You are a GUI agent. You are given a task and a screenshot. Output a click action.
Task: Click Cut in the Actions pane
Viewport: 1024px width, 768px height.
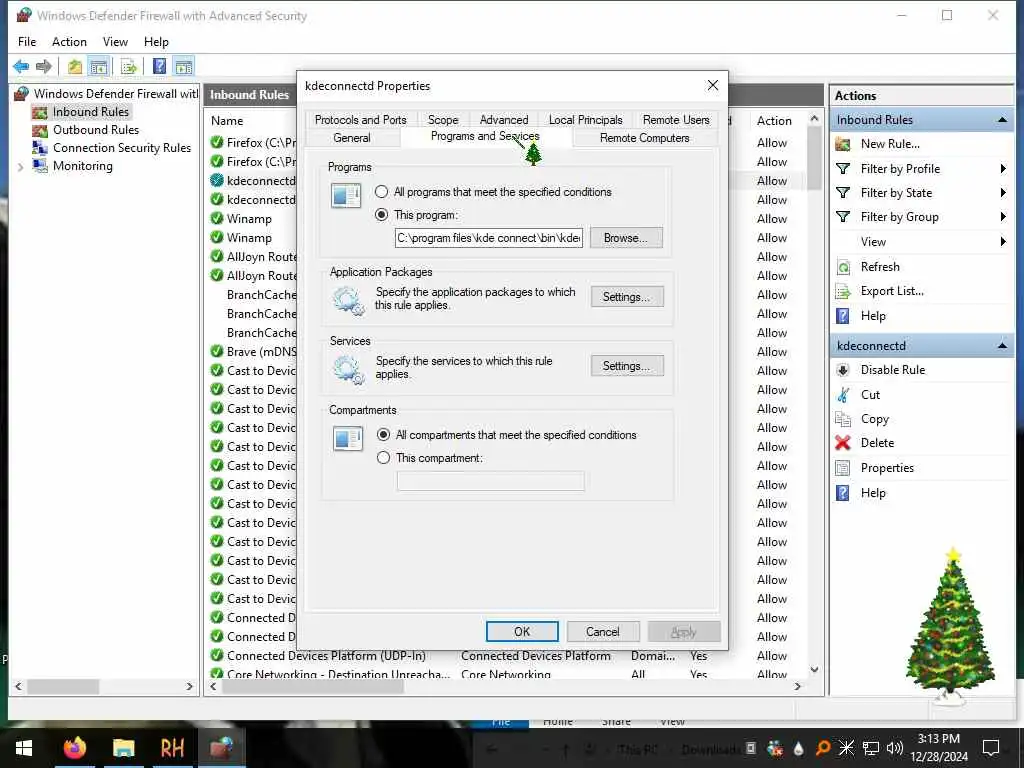(x=870, y=394)
